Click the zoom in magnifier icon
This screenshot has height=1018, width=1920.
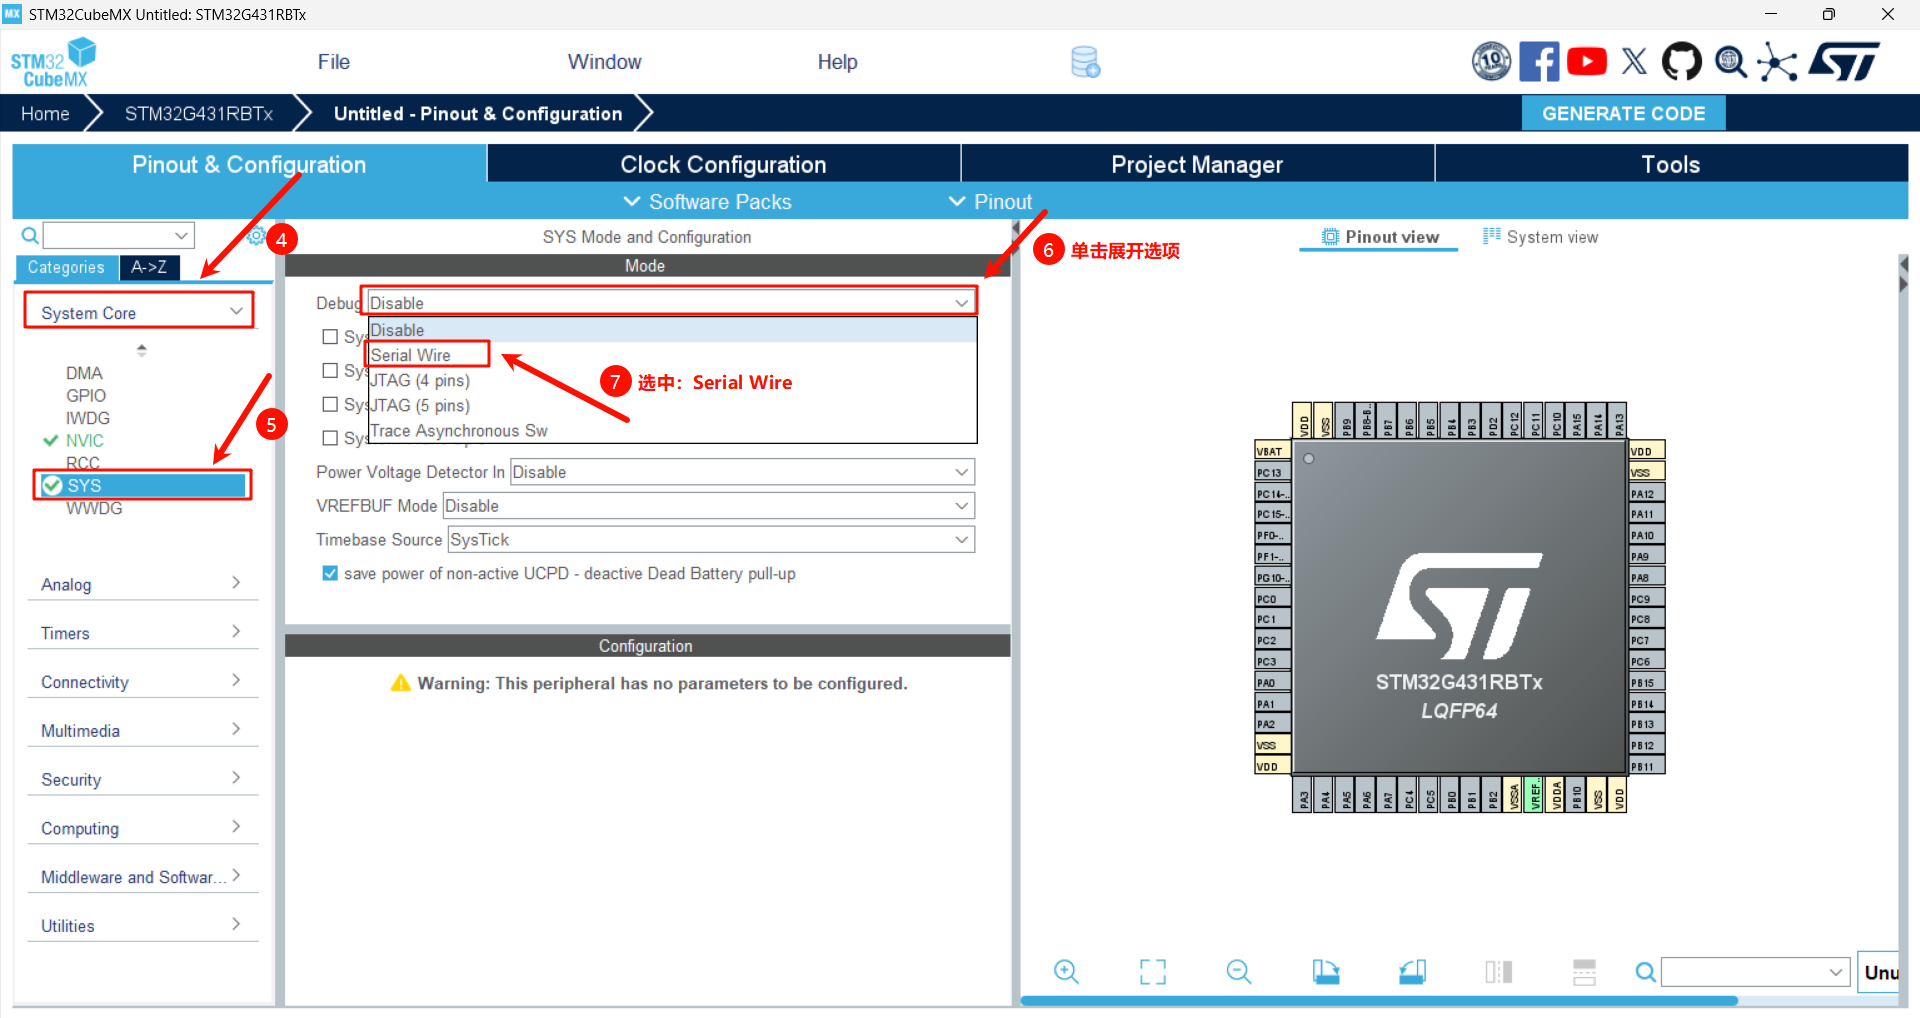click(1066, 972)
